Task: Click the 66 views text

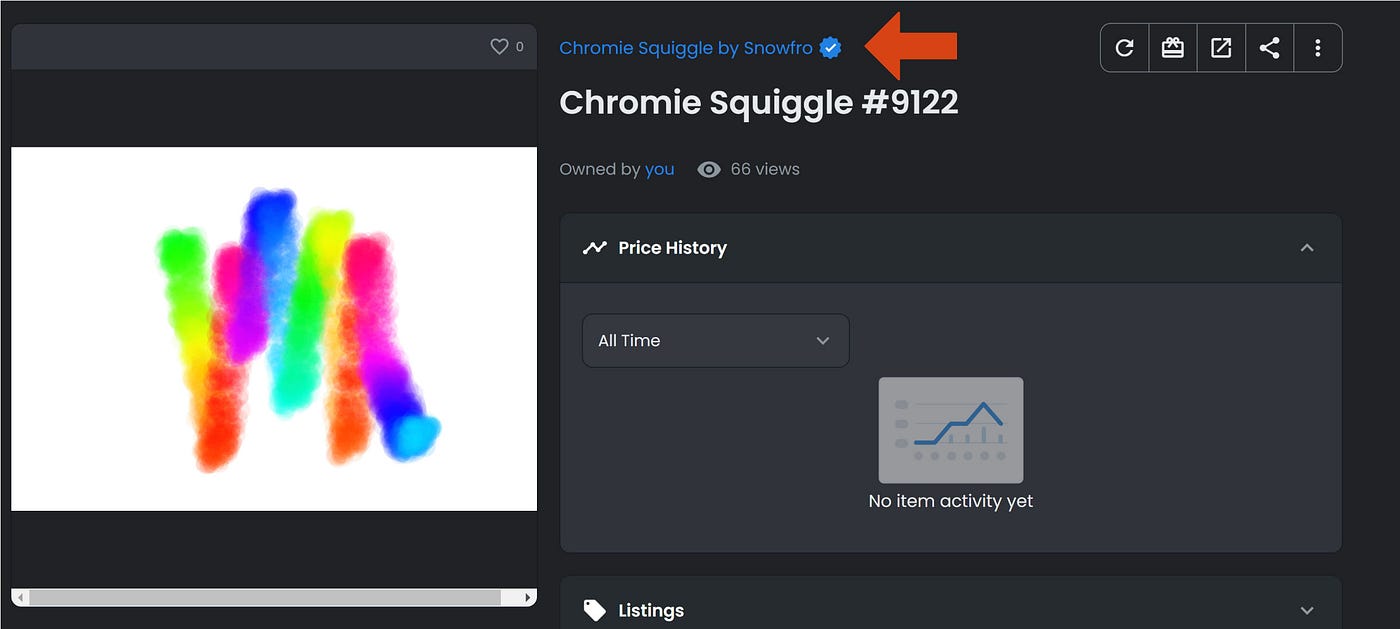Action: [765, 169]
